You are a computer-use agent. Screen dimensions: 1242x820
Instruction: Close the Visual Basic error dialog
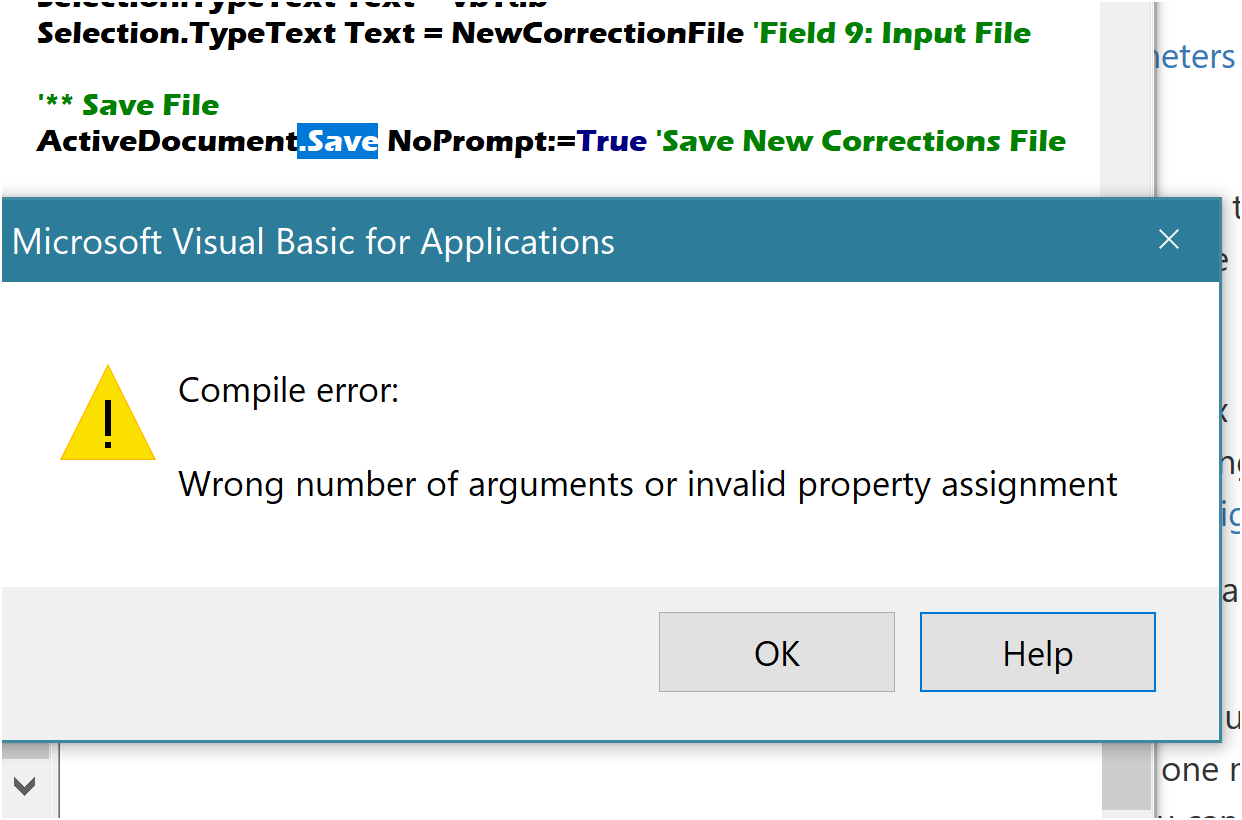[1168, 240]
